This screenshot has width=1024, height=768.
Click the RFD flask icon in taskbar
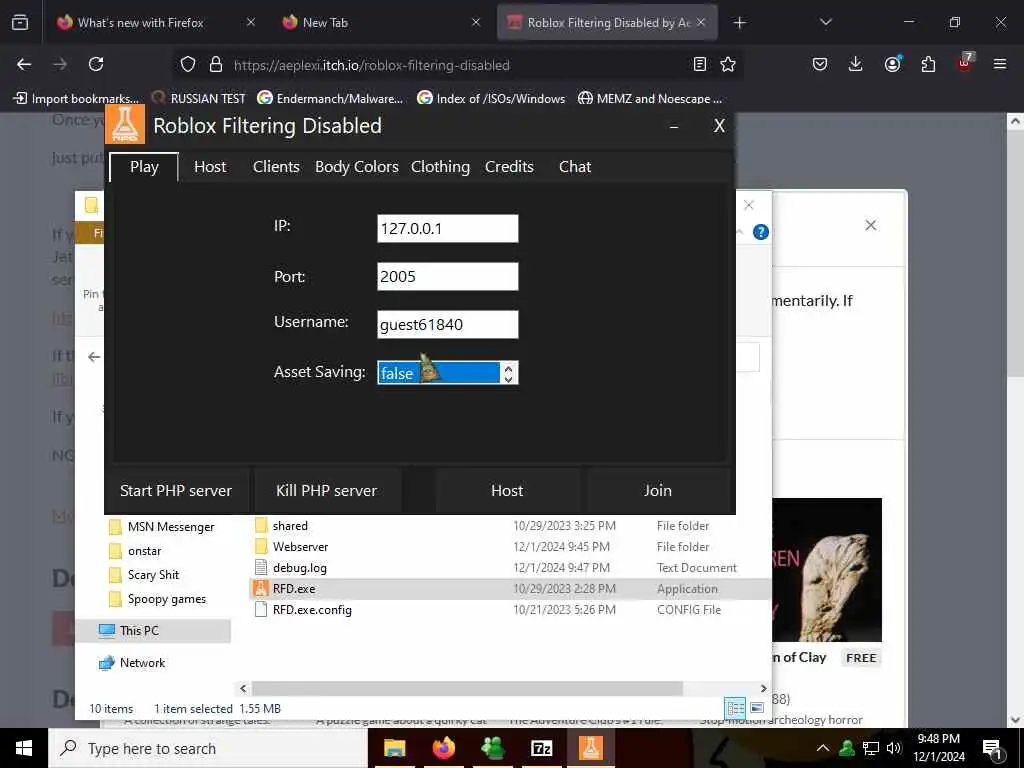point(590,748)
